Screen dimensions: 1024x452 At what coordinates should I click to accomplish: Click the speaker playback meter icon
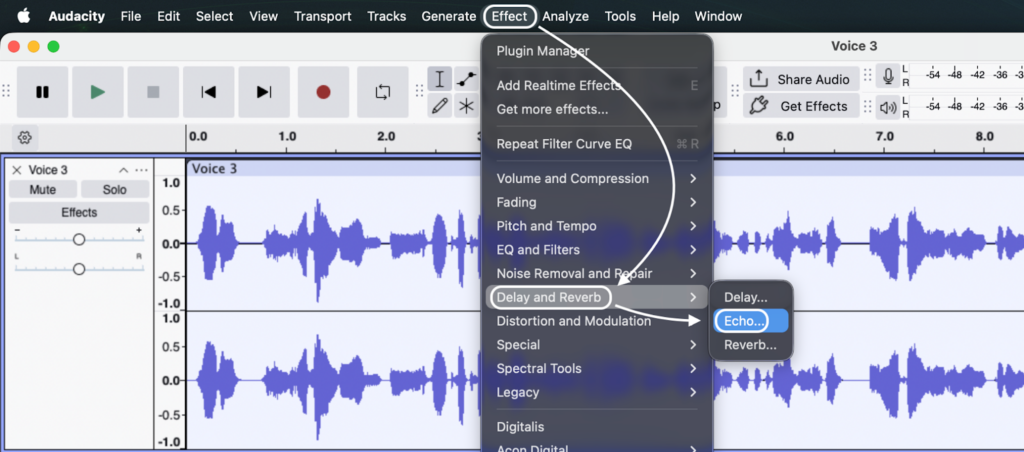tap(888, 106)
